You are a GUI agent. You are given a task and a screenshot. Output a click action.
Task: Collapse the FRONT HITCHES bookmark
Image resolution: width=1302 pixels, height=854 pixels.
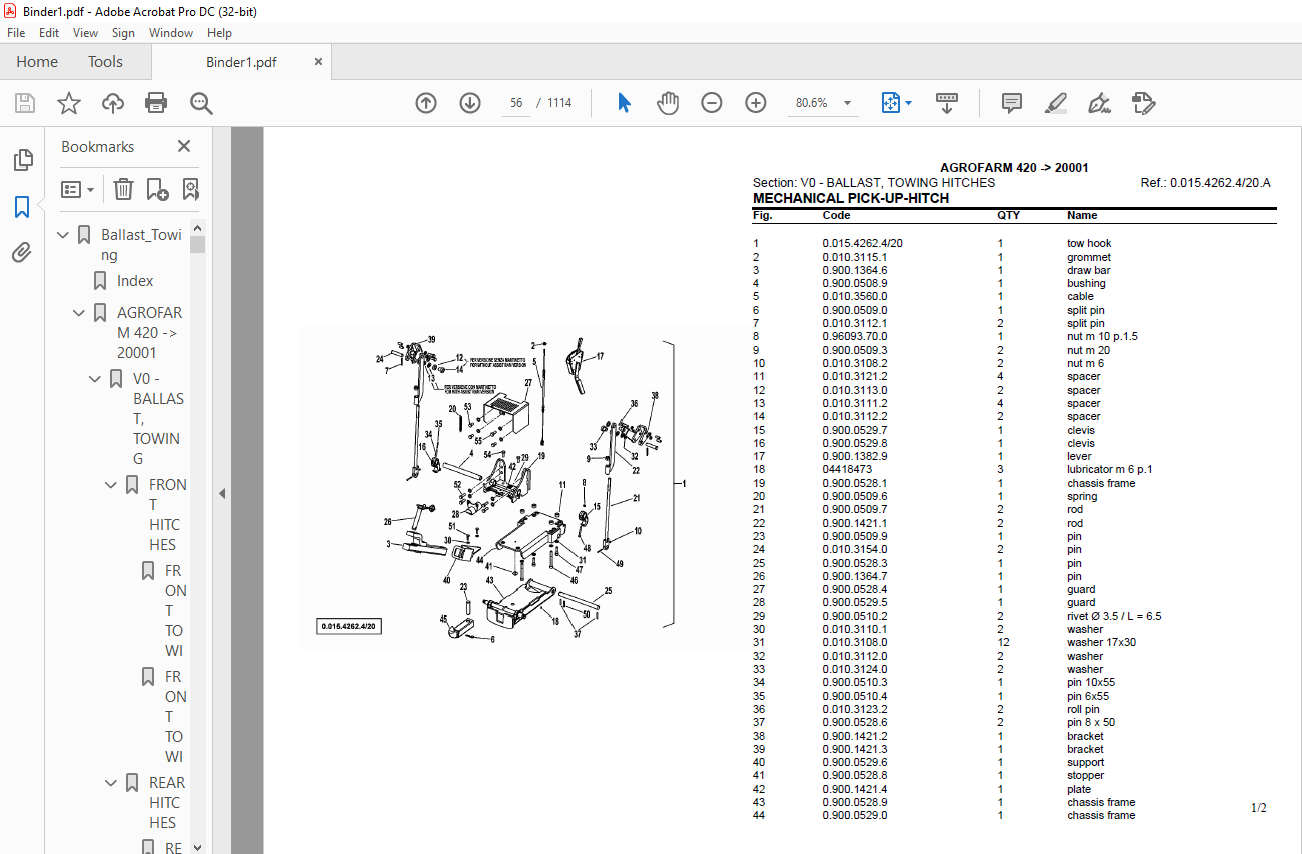[x=111, y=485]
